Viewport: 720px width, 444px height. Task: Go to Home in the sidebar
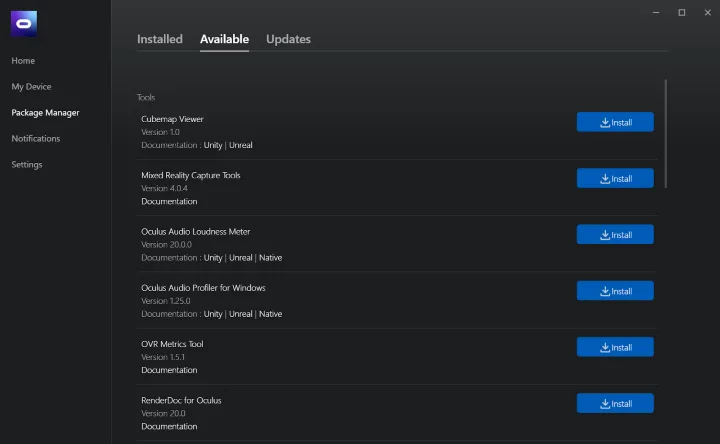tap(23, 61)
